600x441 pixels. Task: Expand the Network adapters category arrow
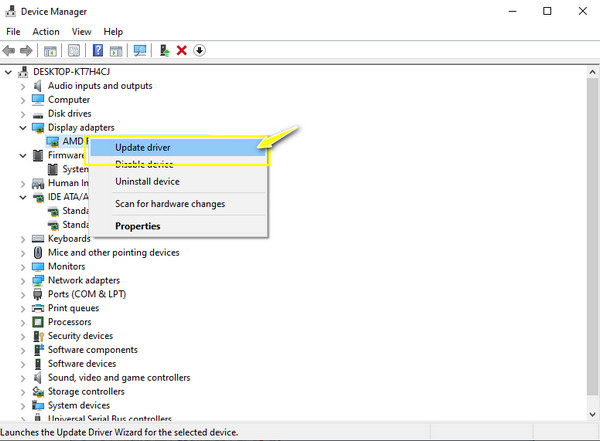tap(23, 281)
